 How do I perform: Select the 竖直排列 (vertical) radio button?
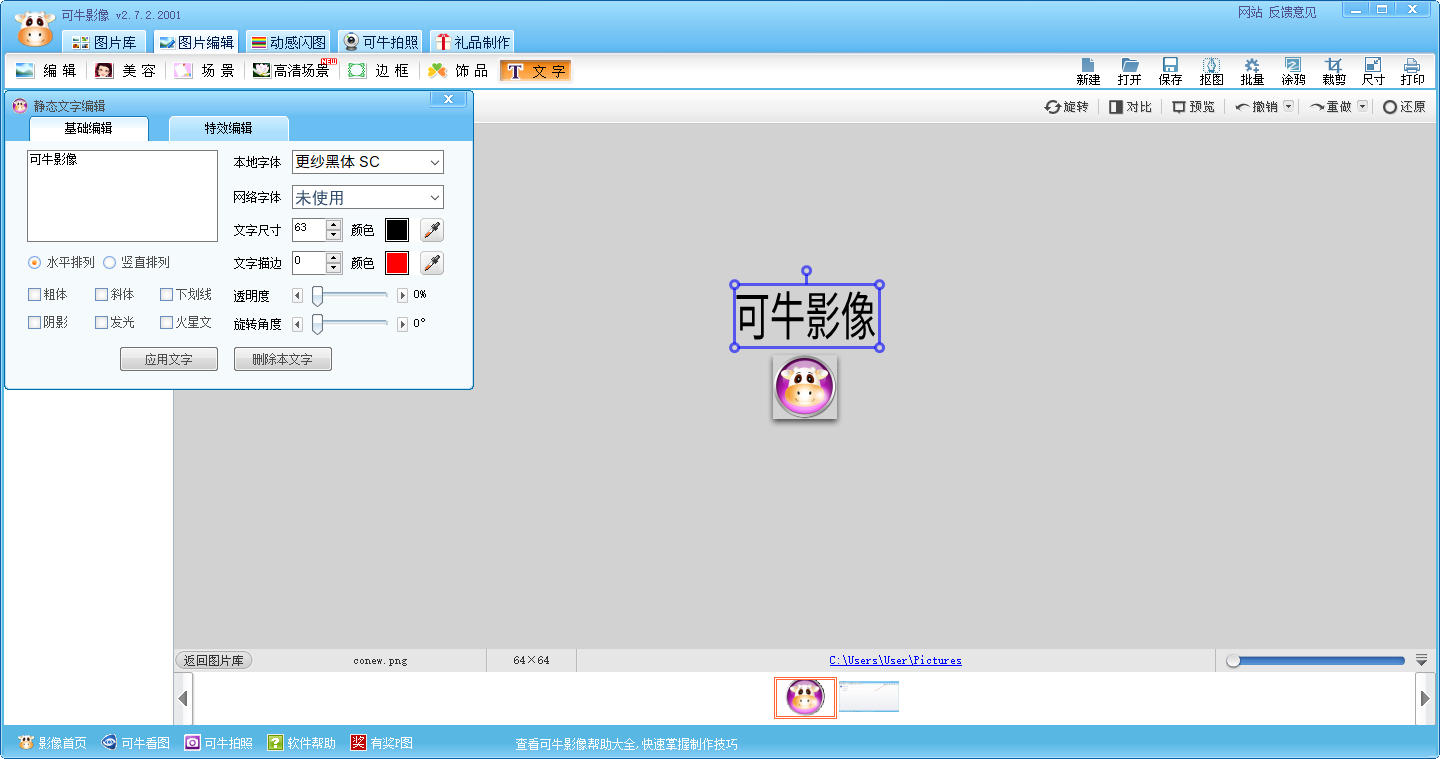pos(110,262)
